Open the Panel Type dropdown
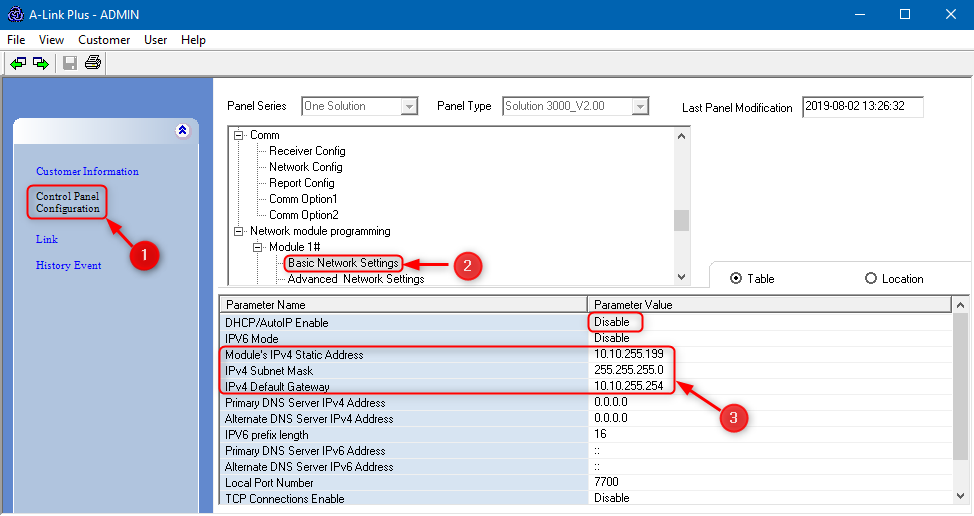The image size is (974, 516). (640, 107)
